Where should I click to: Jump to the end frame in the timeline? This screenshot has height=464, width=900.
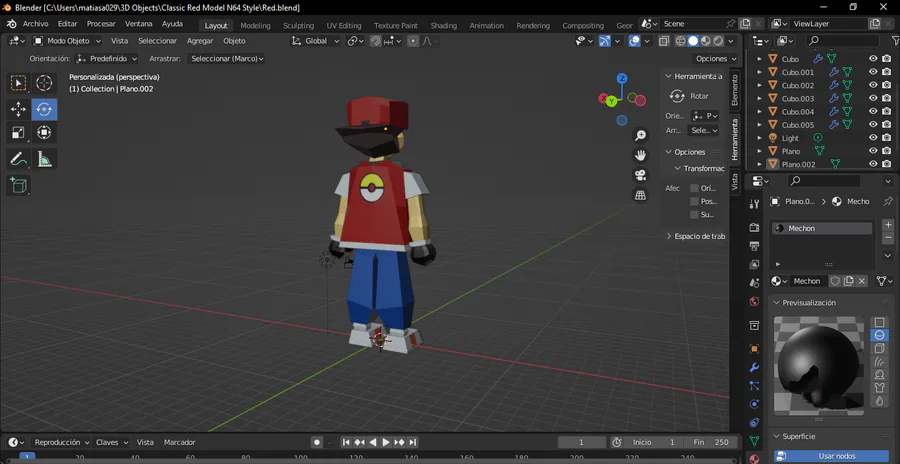(x=413, y=442)
